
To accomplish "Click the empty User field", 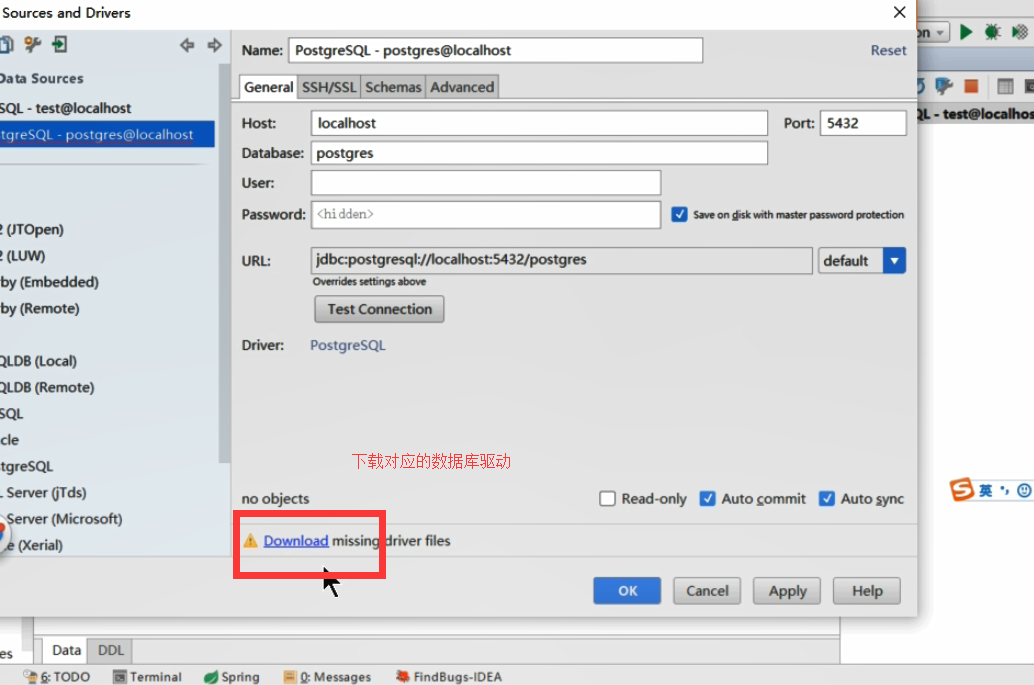I will click(x=486, y=183).
